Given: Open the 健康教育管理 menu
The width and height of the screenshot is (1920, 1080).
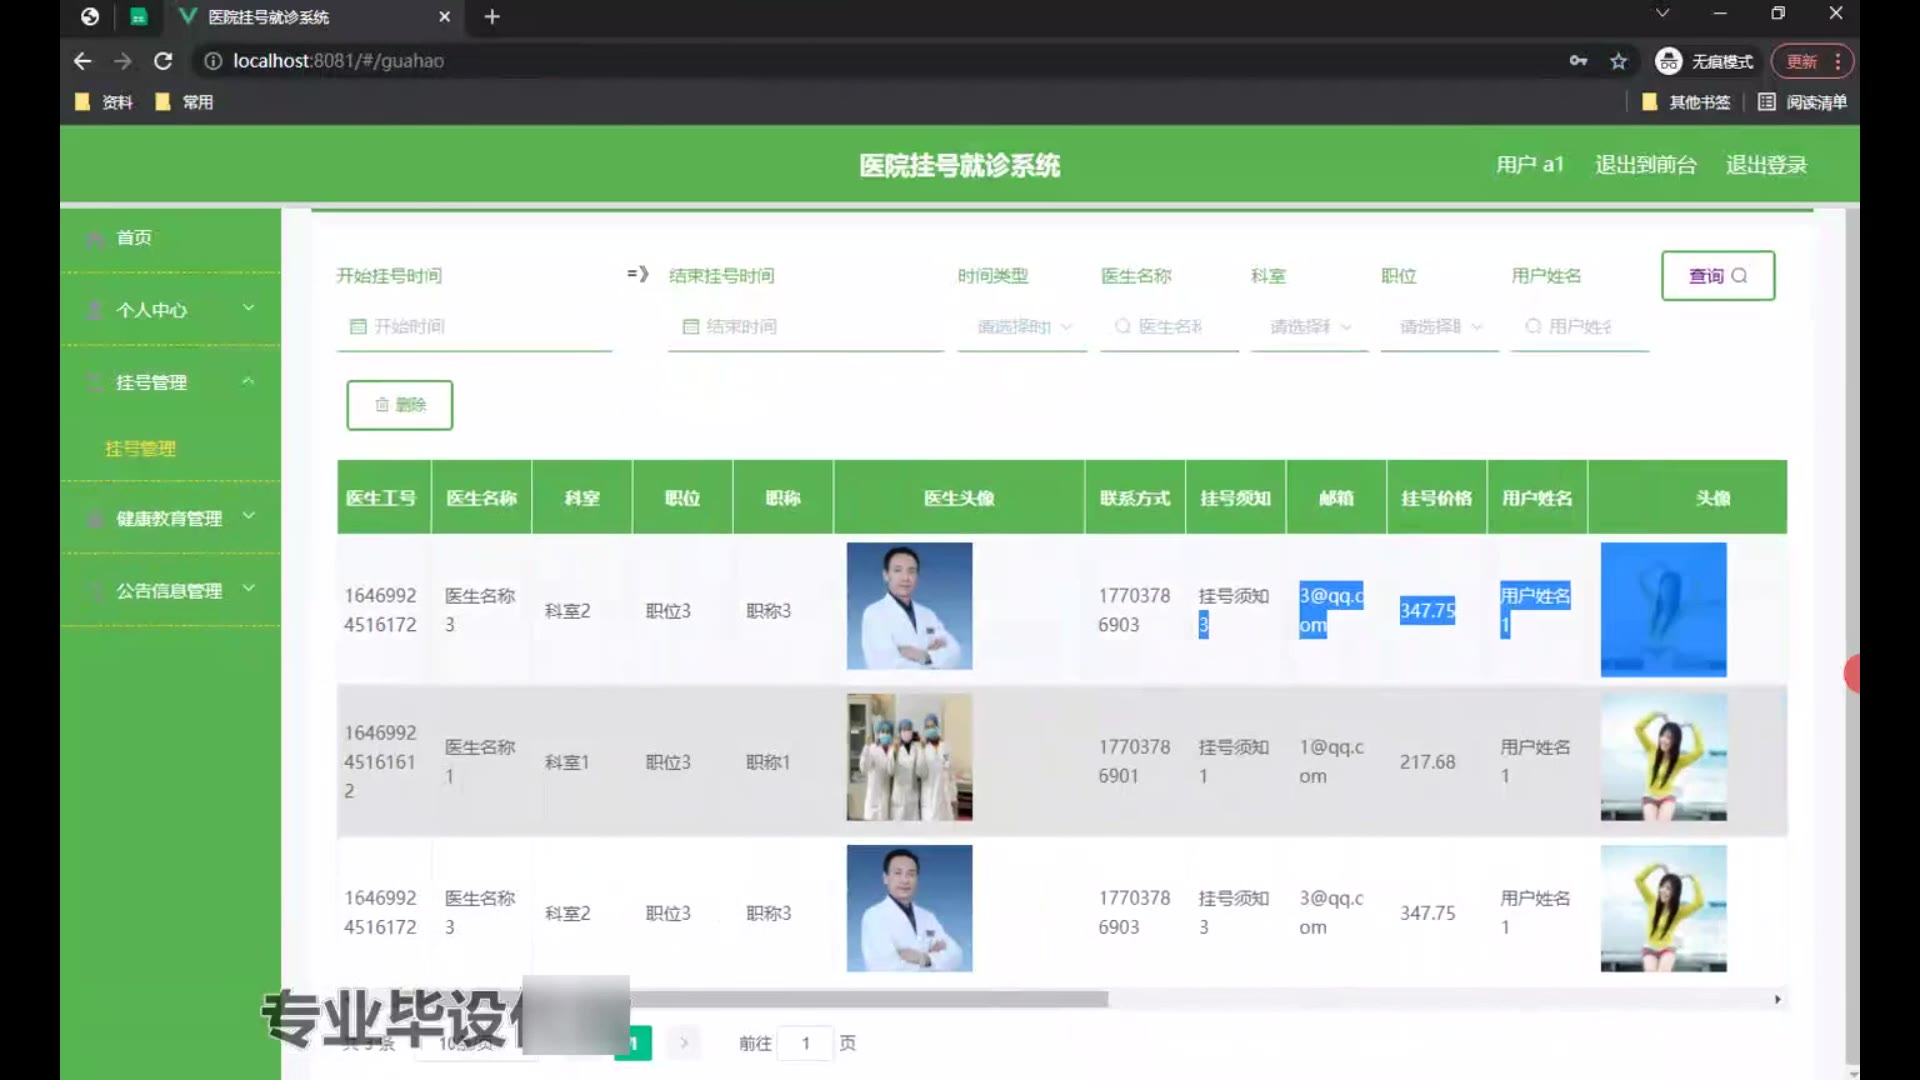Looking at the screenshot, I should coord(170,518).
